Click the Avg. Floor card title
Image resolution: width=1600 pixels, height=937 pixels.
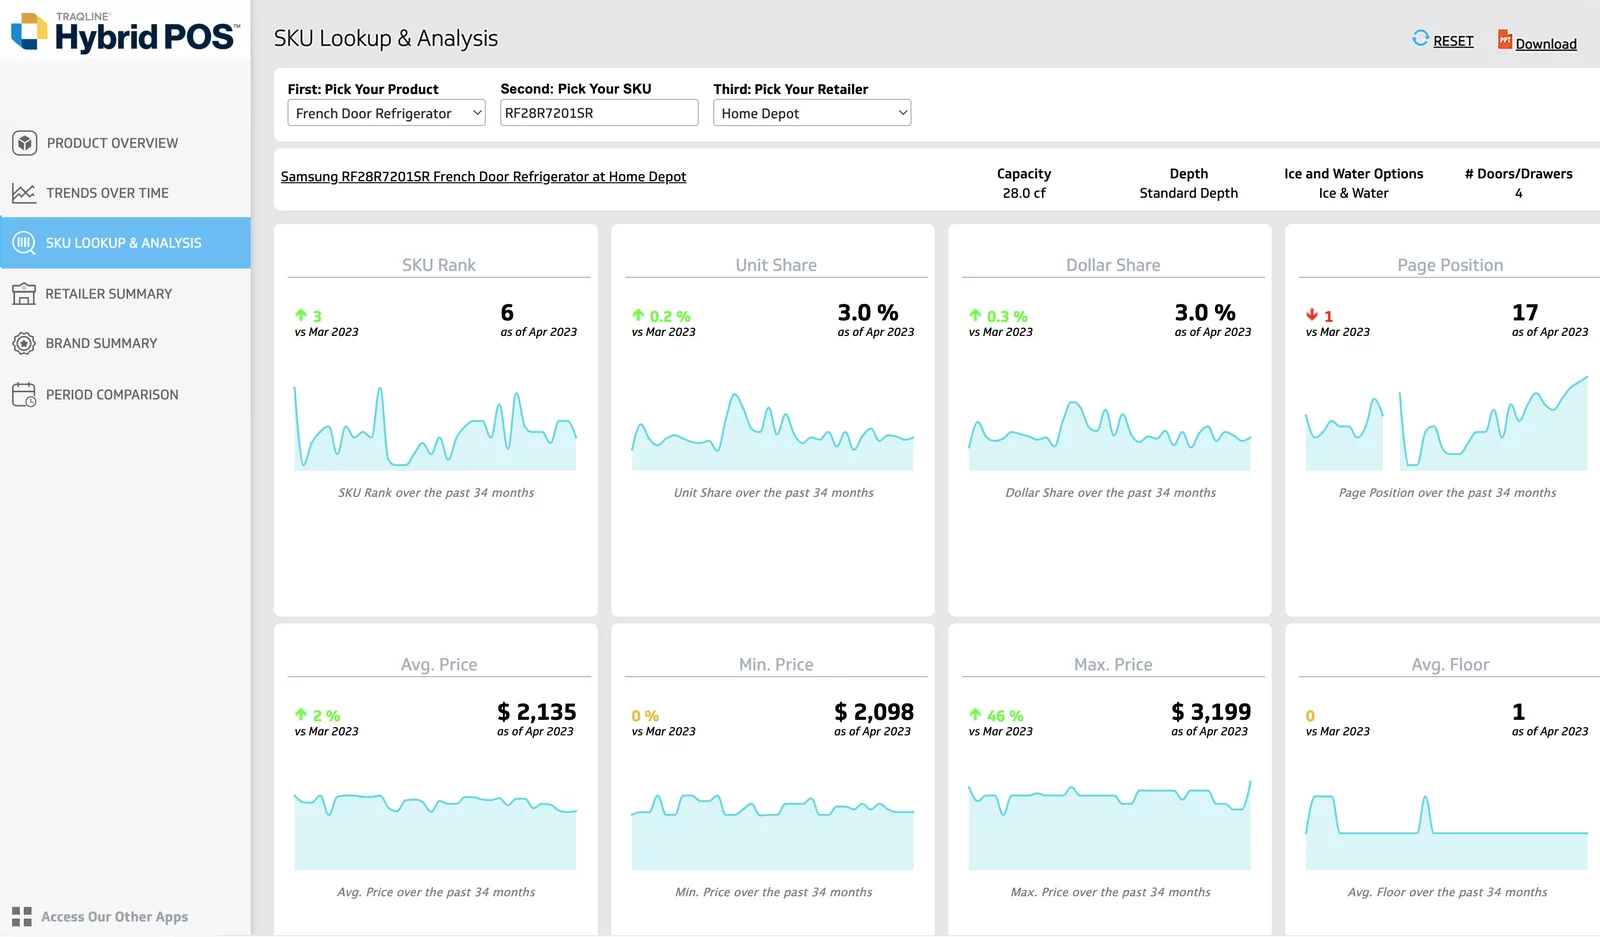tap(1450, 665)
